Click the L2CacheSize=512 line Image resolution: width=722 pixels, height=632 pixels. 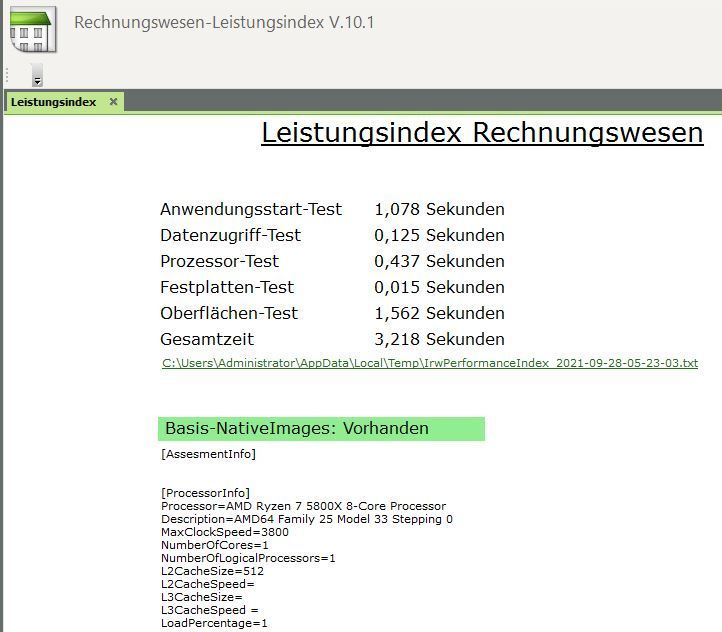pos(211,571)
